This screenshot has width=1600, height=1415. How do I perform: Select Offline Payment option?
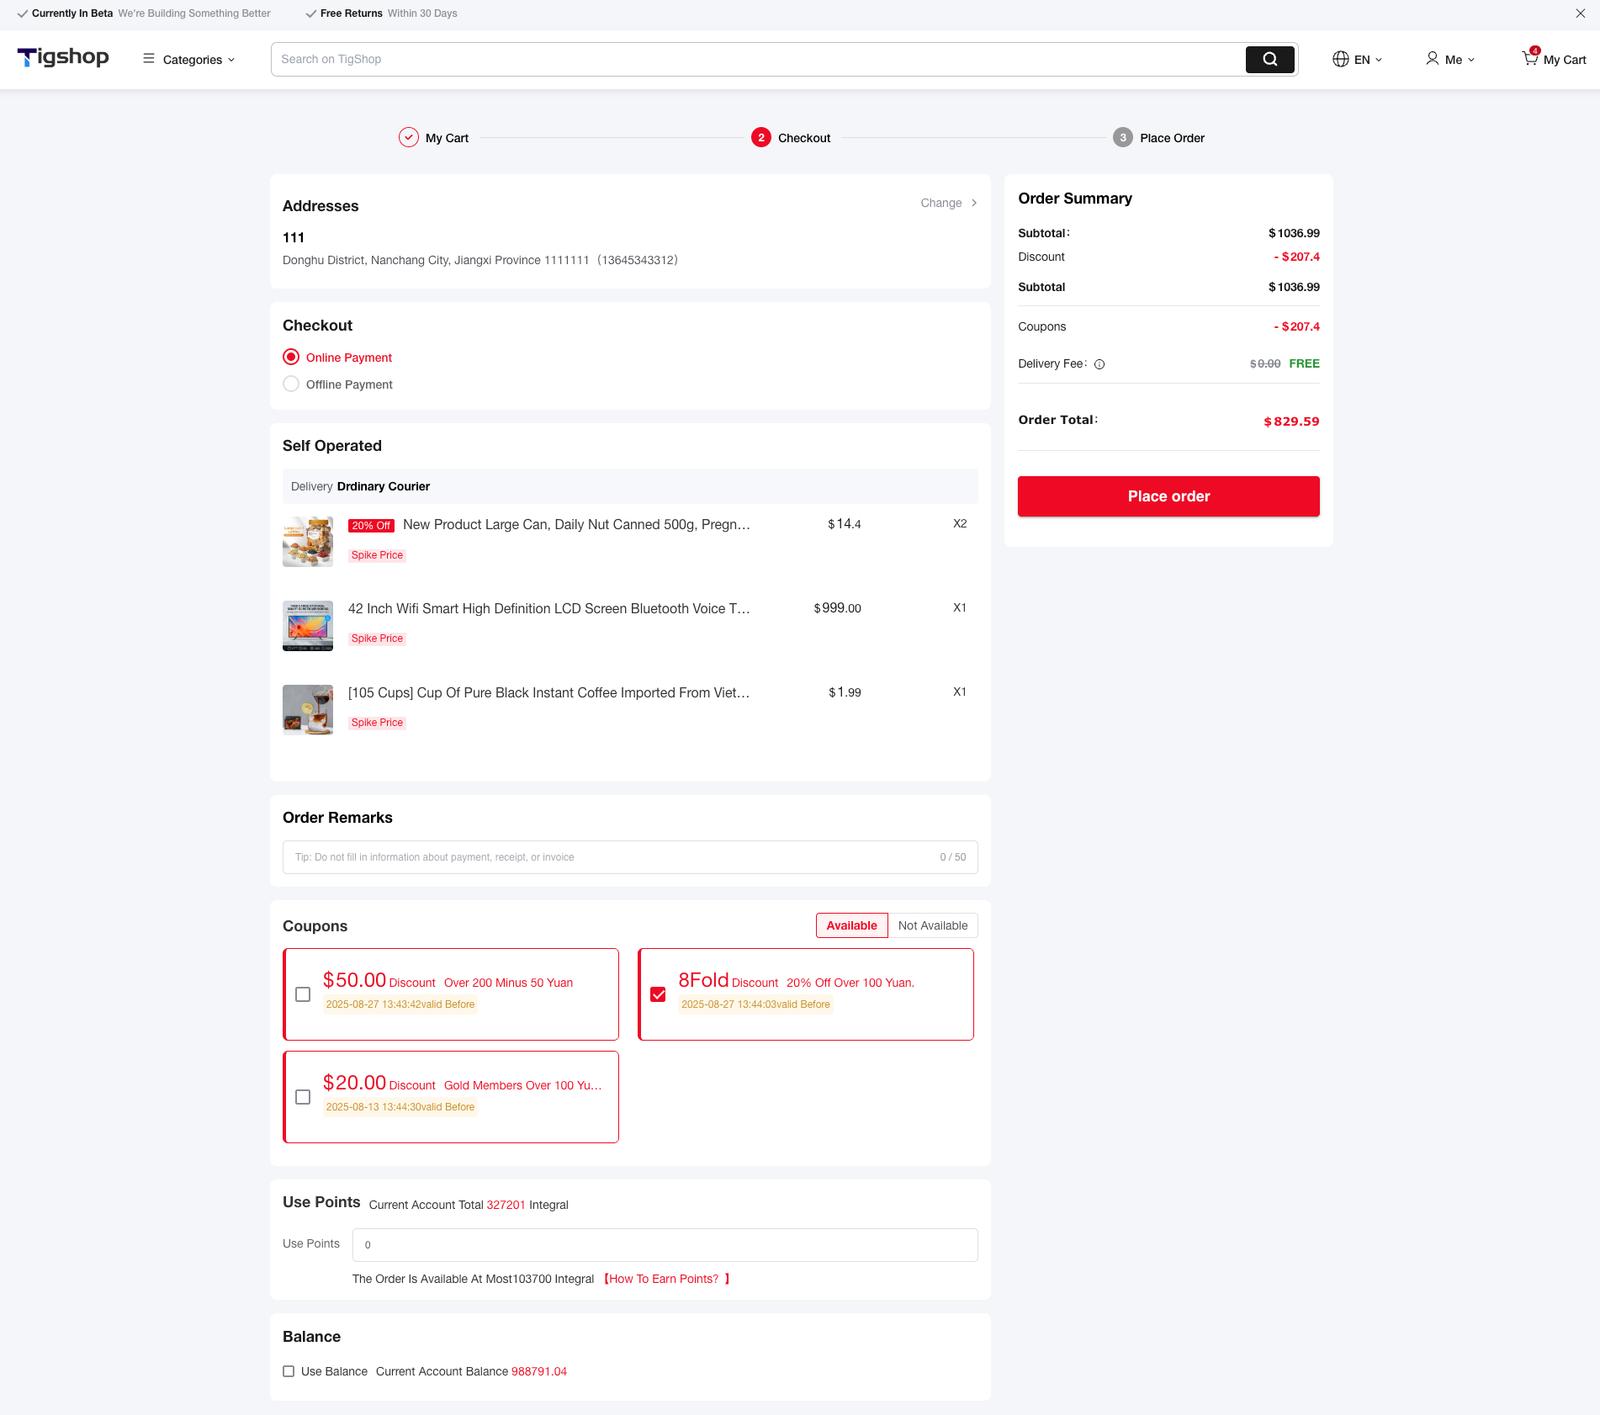point(291,384)
